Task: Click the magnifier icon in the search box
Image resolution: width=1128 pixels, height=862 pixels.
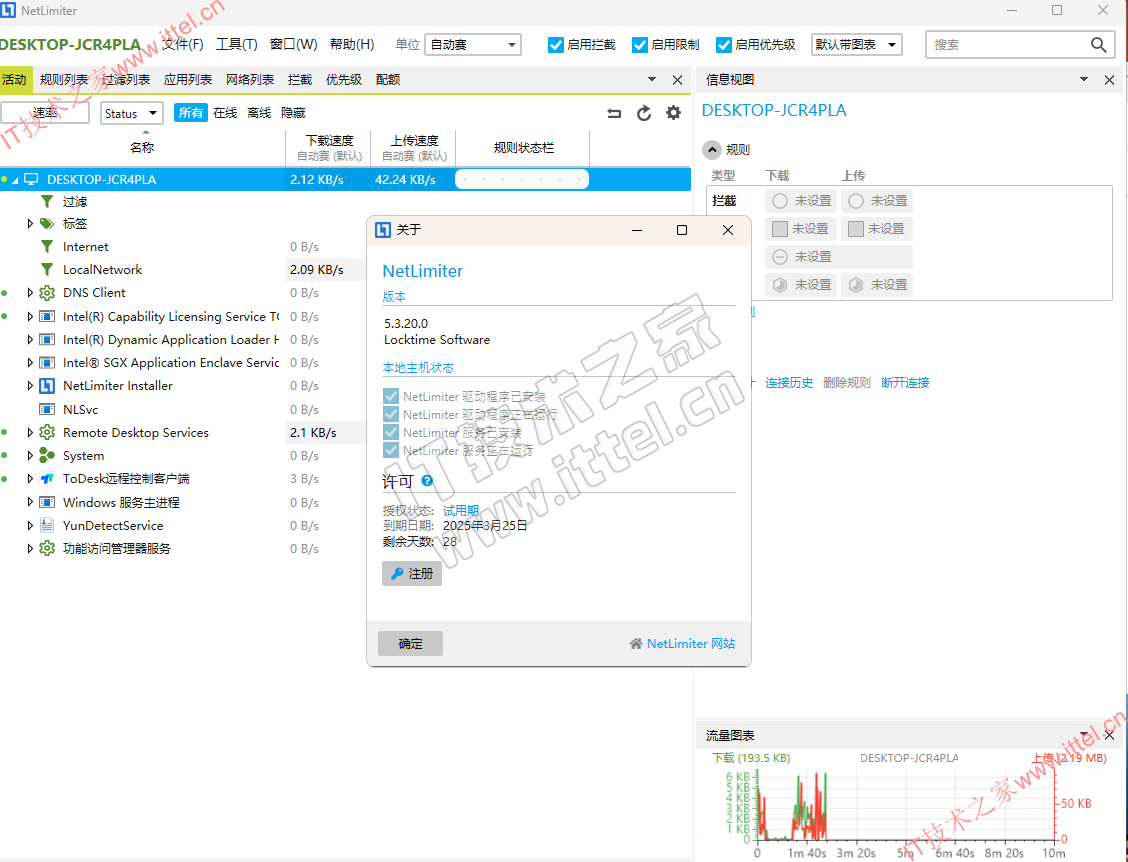Action: tap(1098, 45)
